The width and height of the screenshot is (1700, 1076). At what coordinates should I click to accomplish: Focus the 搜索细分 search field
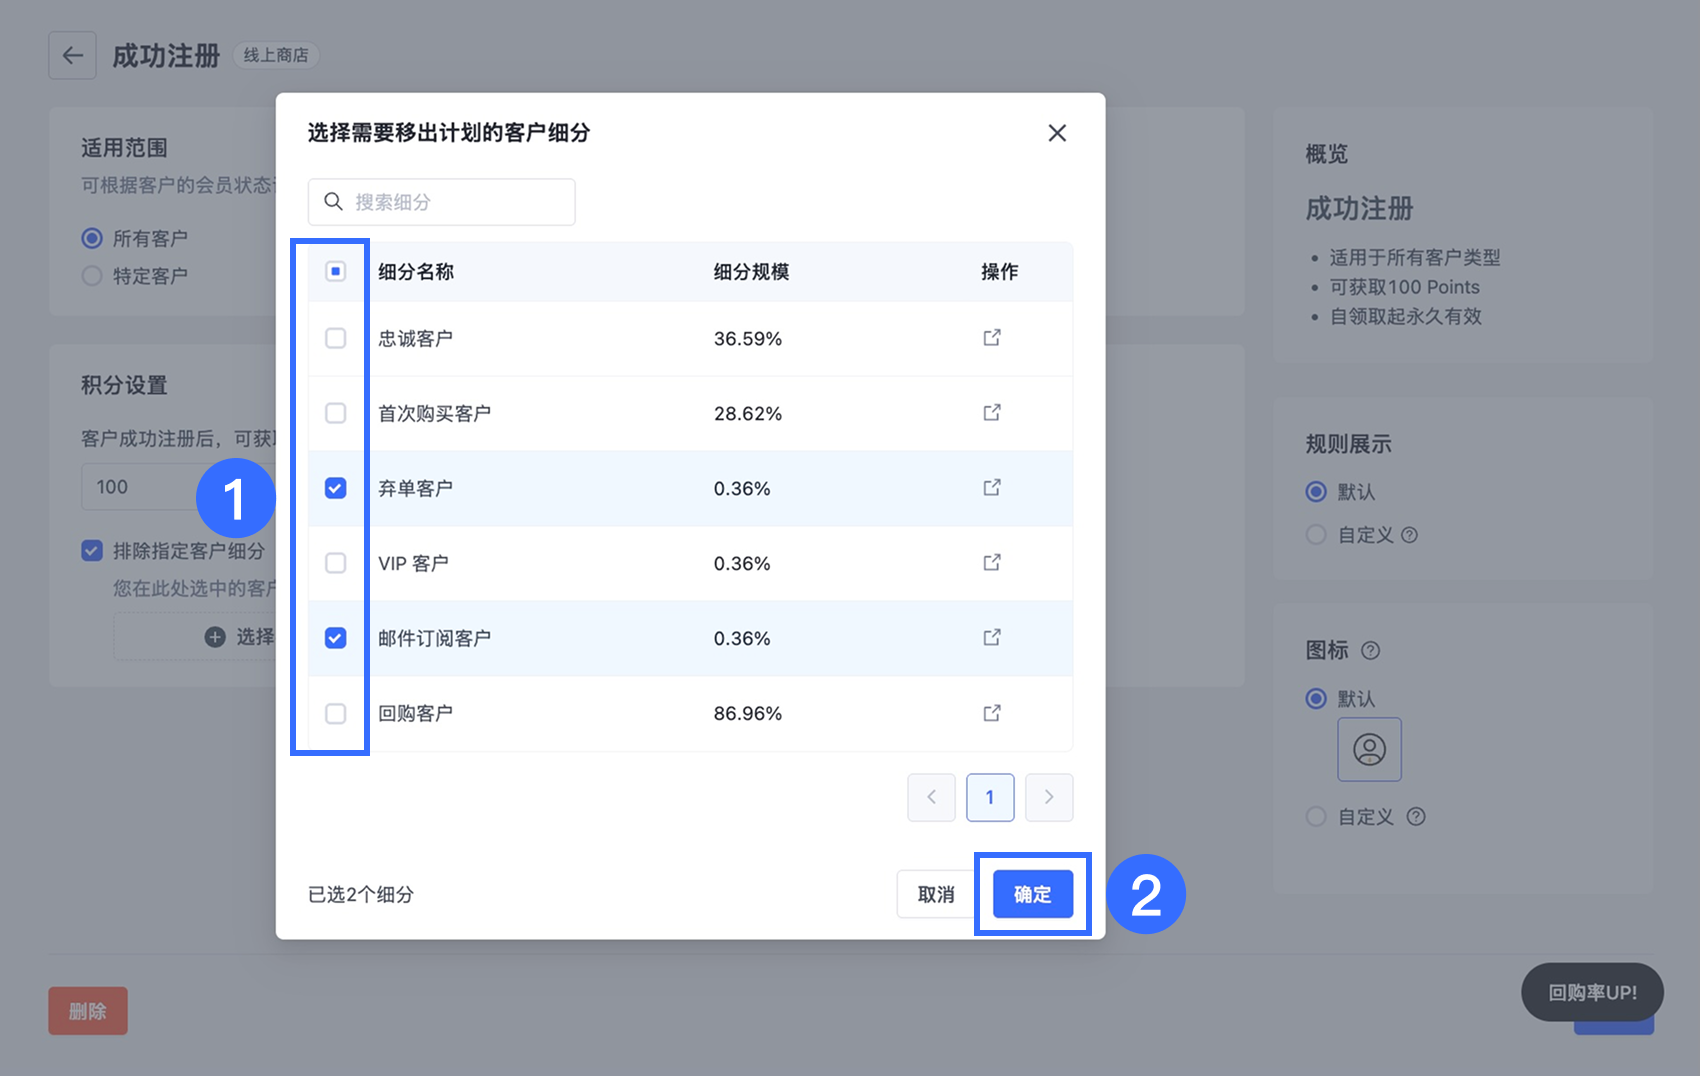pos(441,202)
